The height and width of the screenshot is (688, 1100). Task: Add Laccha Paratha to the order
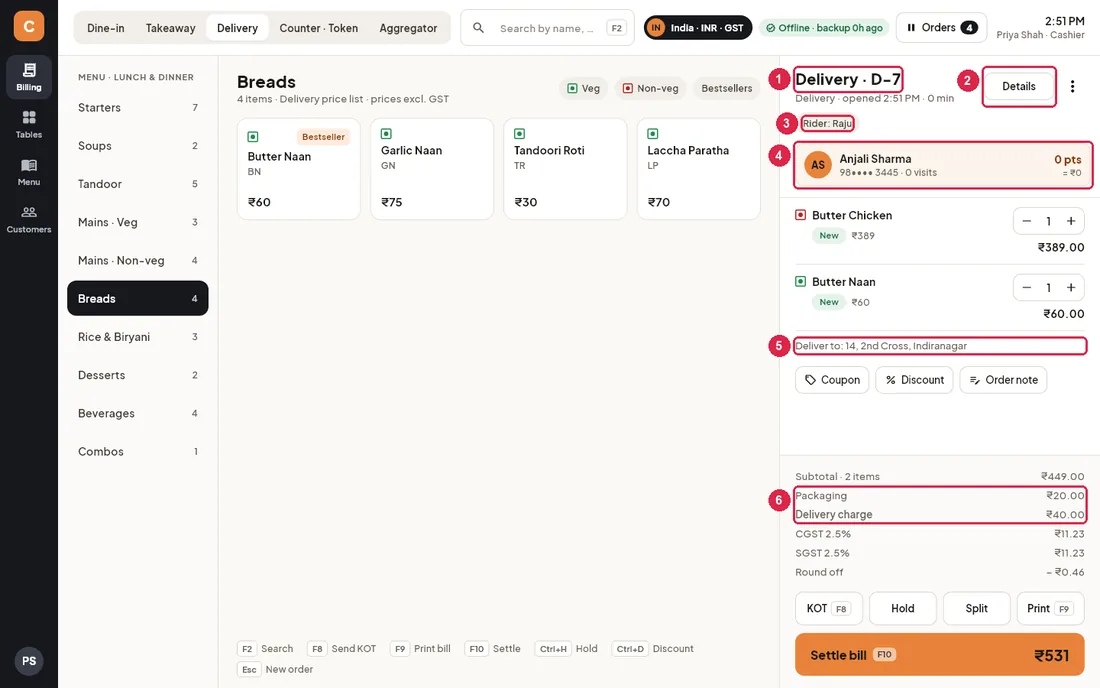pos(699,169)
